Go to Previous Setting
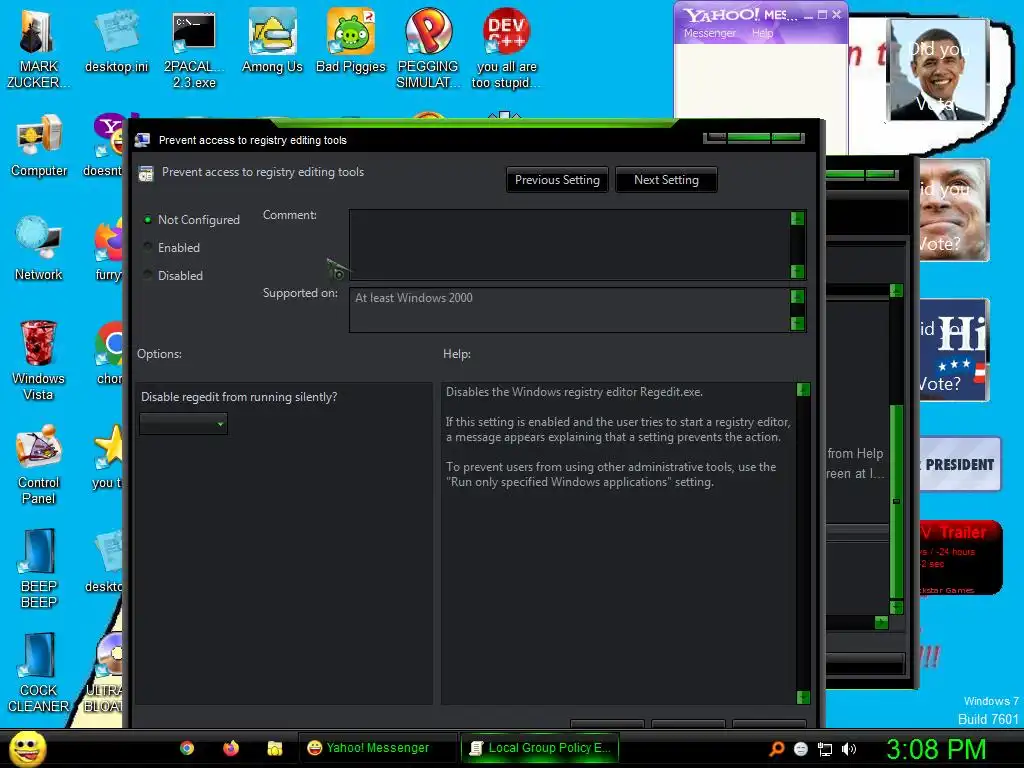The height and width of the screenshot is (768, 1024). [x=557, y=180]
